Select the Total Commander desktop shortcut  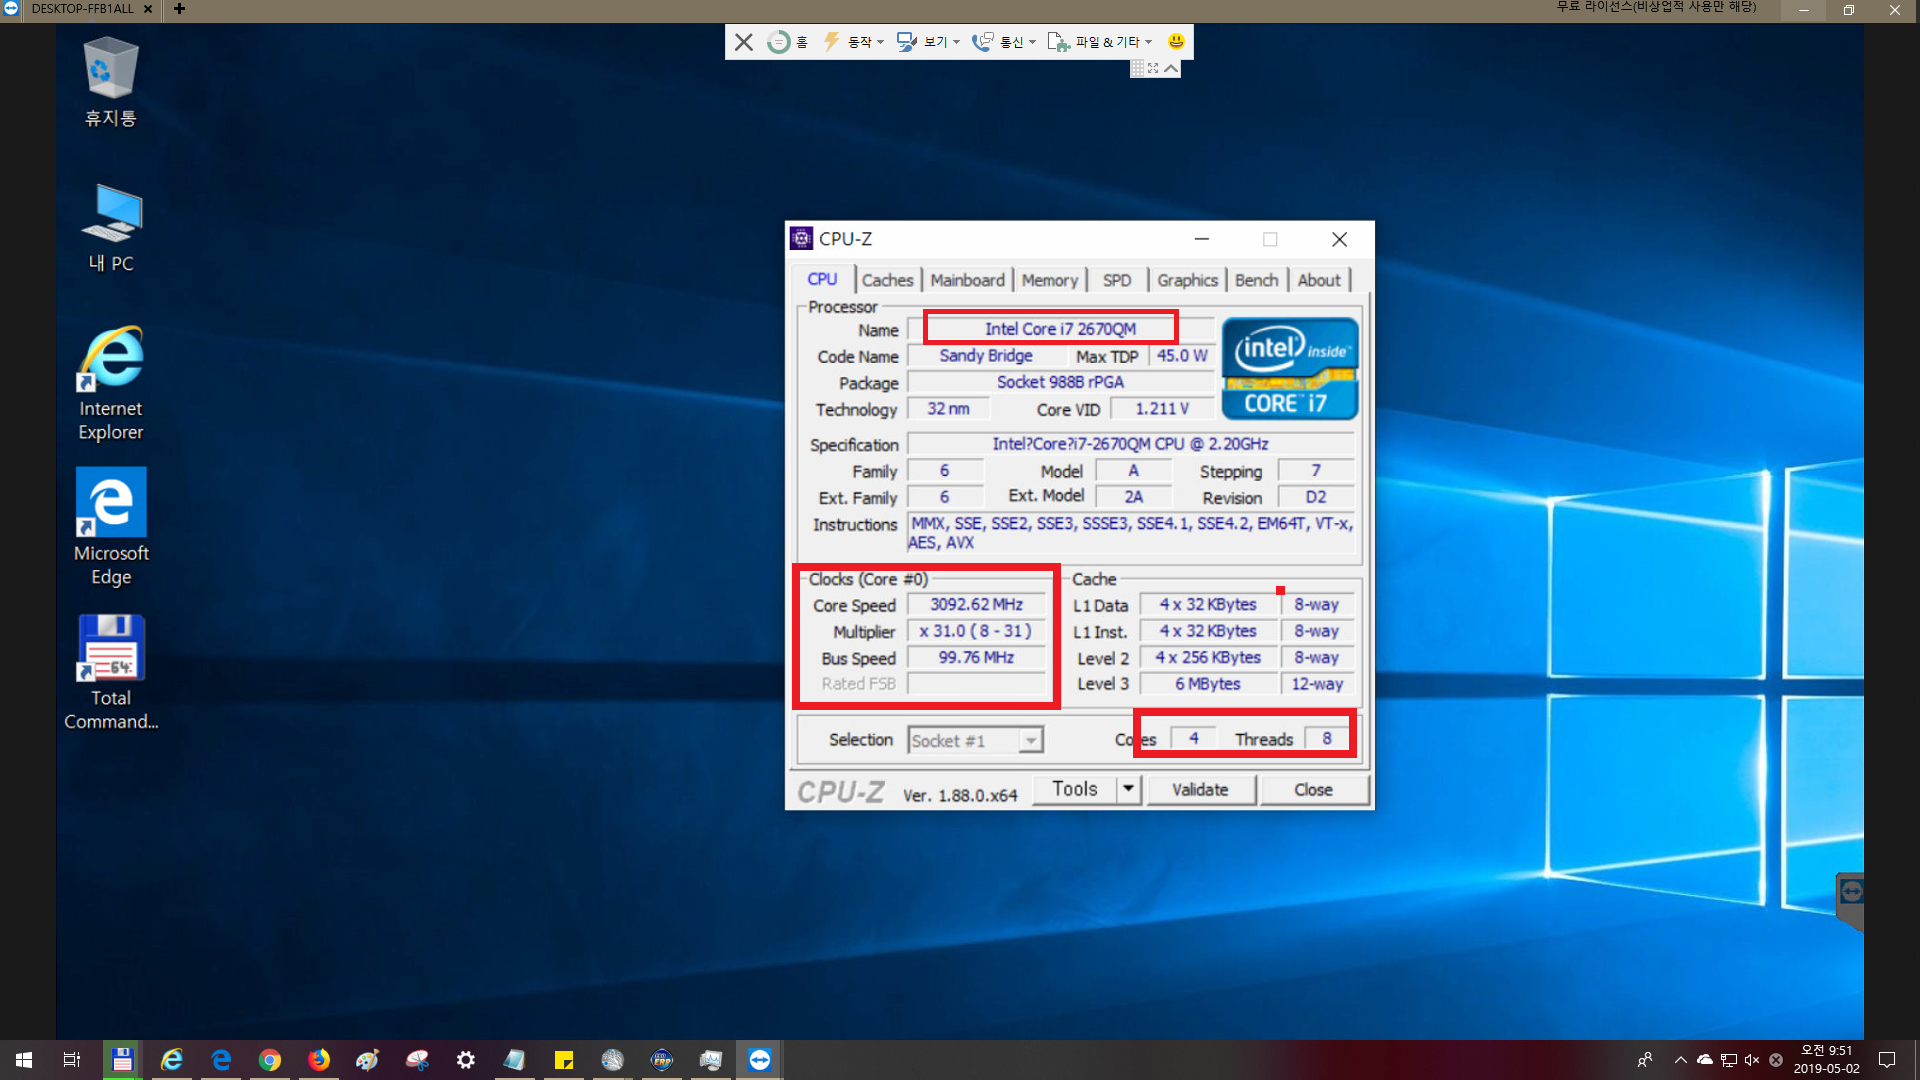coord(111,672)
